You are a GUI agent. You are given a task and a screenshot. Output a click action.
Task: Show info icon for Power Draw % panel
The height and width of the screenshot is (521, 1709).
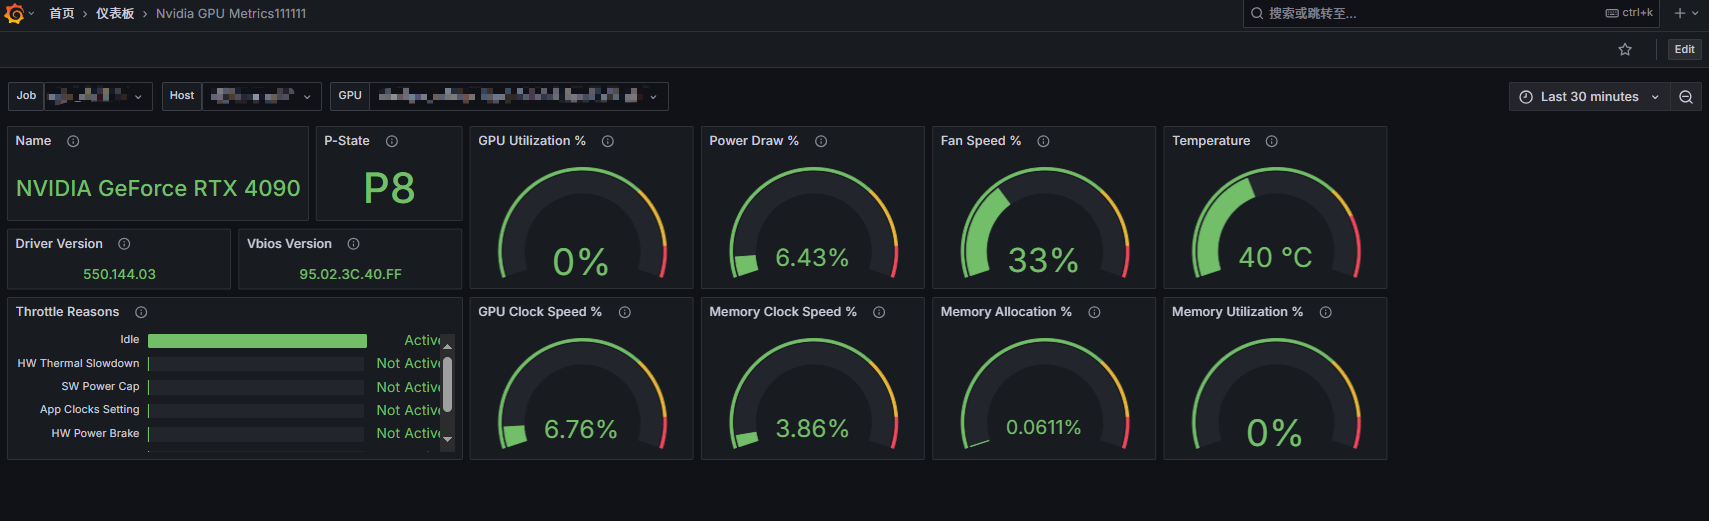click(x=821, y=141)
